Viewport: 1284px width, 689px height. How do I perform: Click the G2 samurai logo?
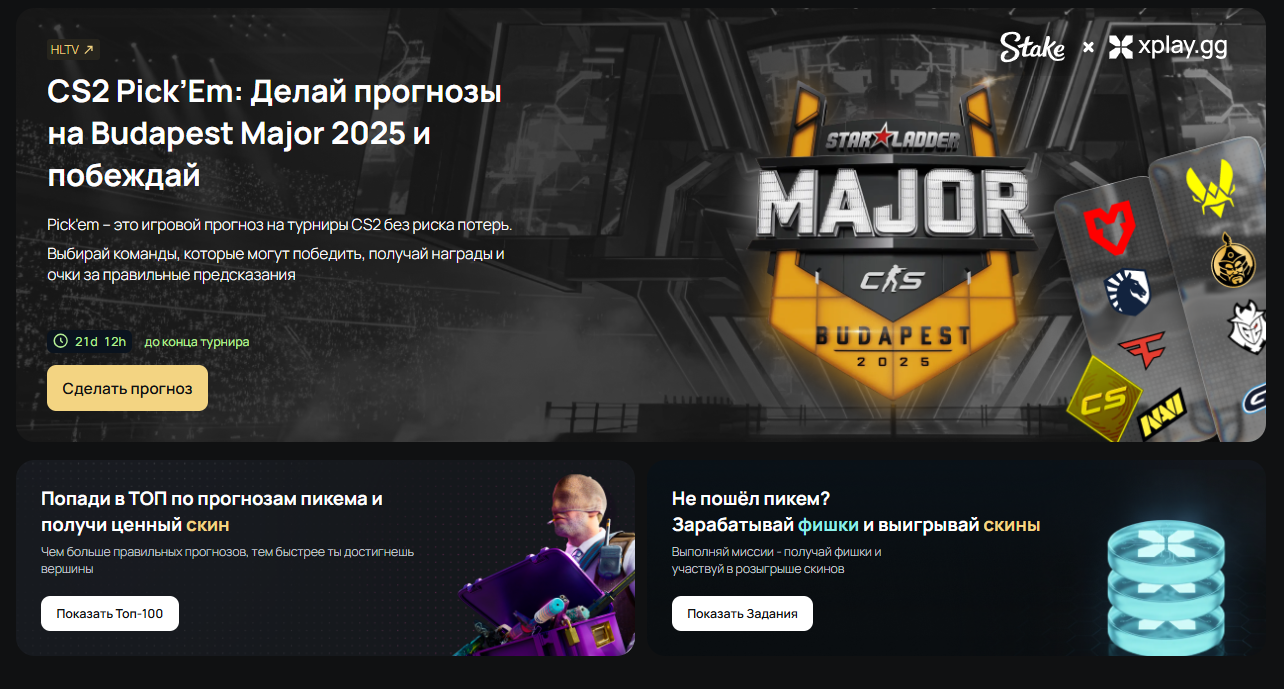[1250, 325]
